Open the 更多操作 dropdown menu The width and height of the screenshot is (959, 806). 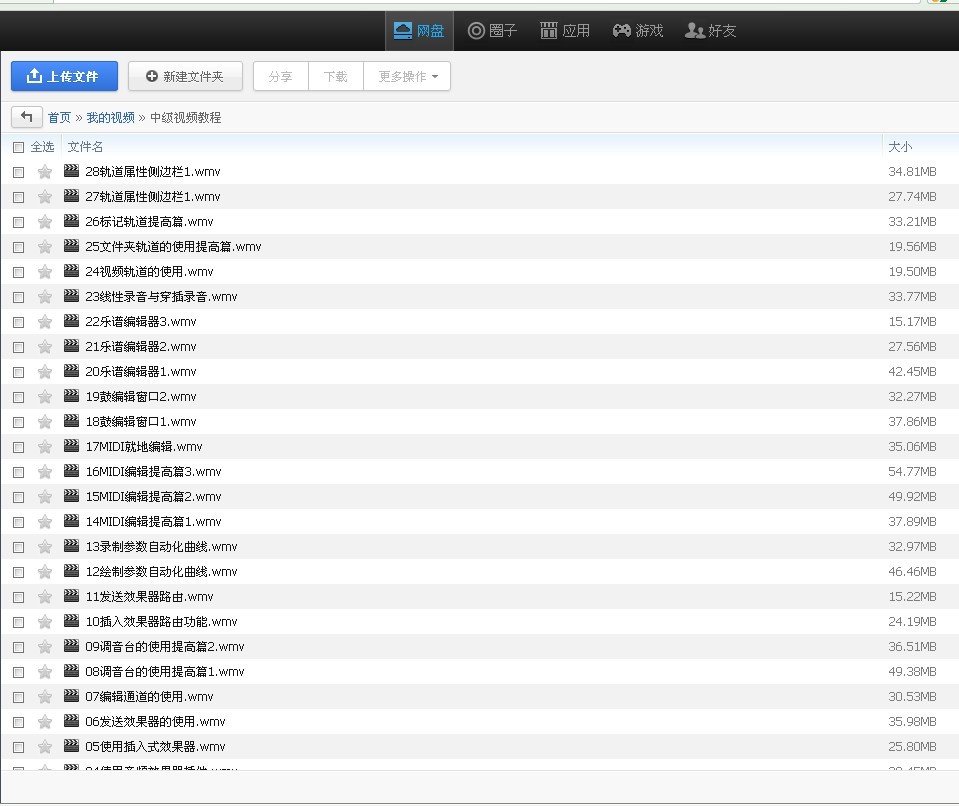(407, 76)
